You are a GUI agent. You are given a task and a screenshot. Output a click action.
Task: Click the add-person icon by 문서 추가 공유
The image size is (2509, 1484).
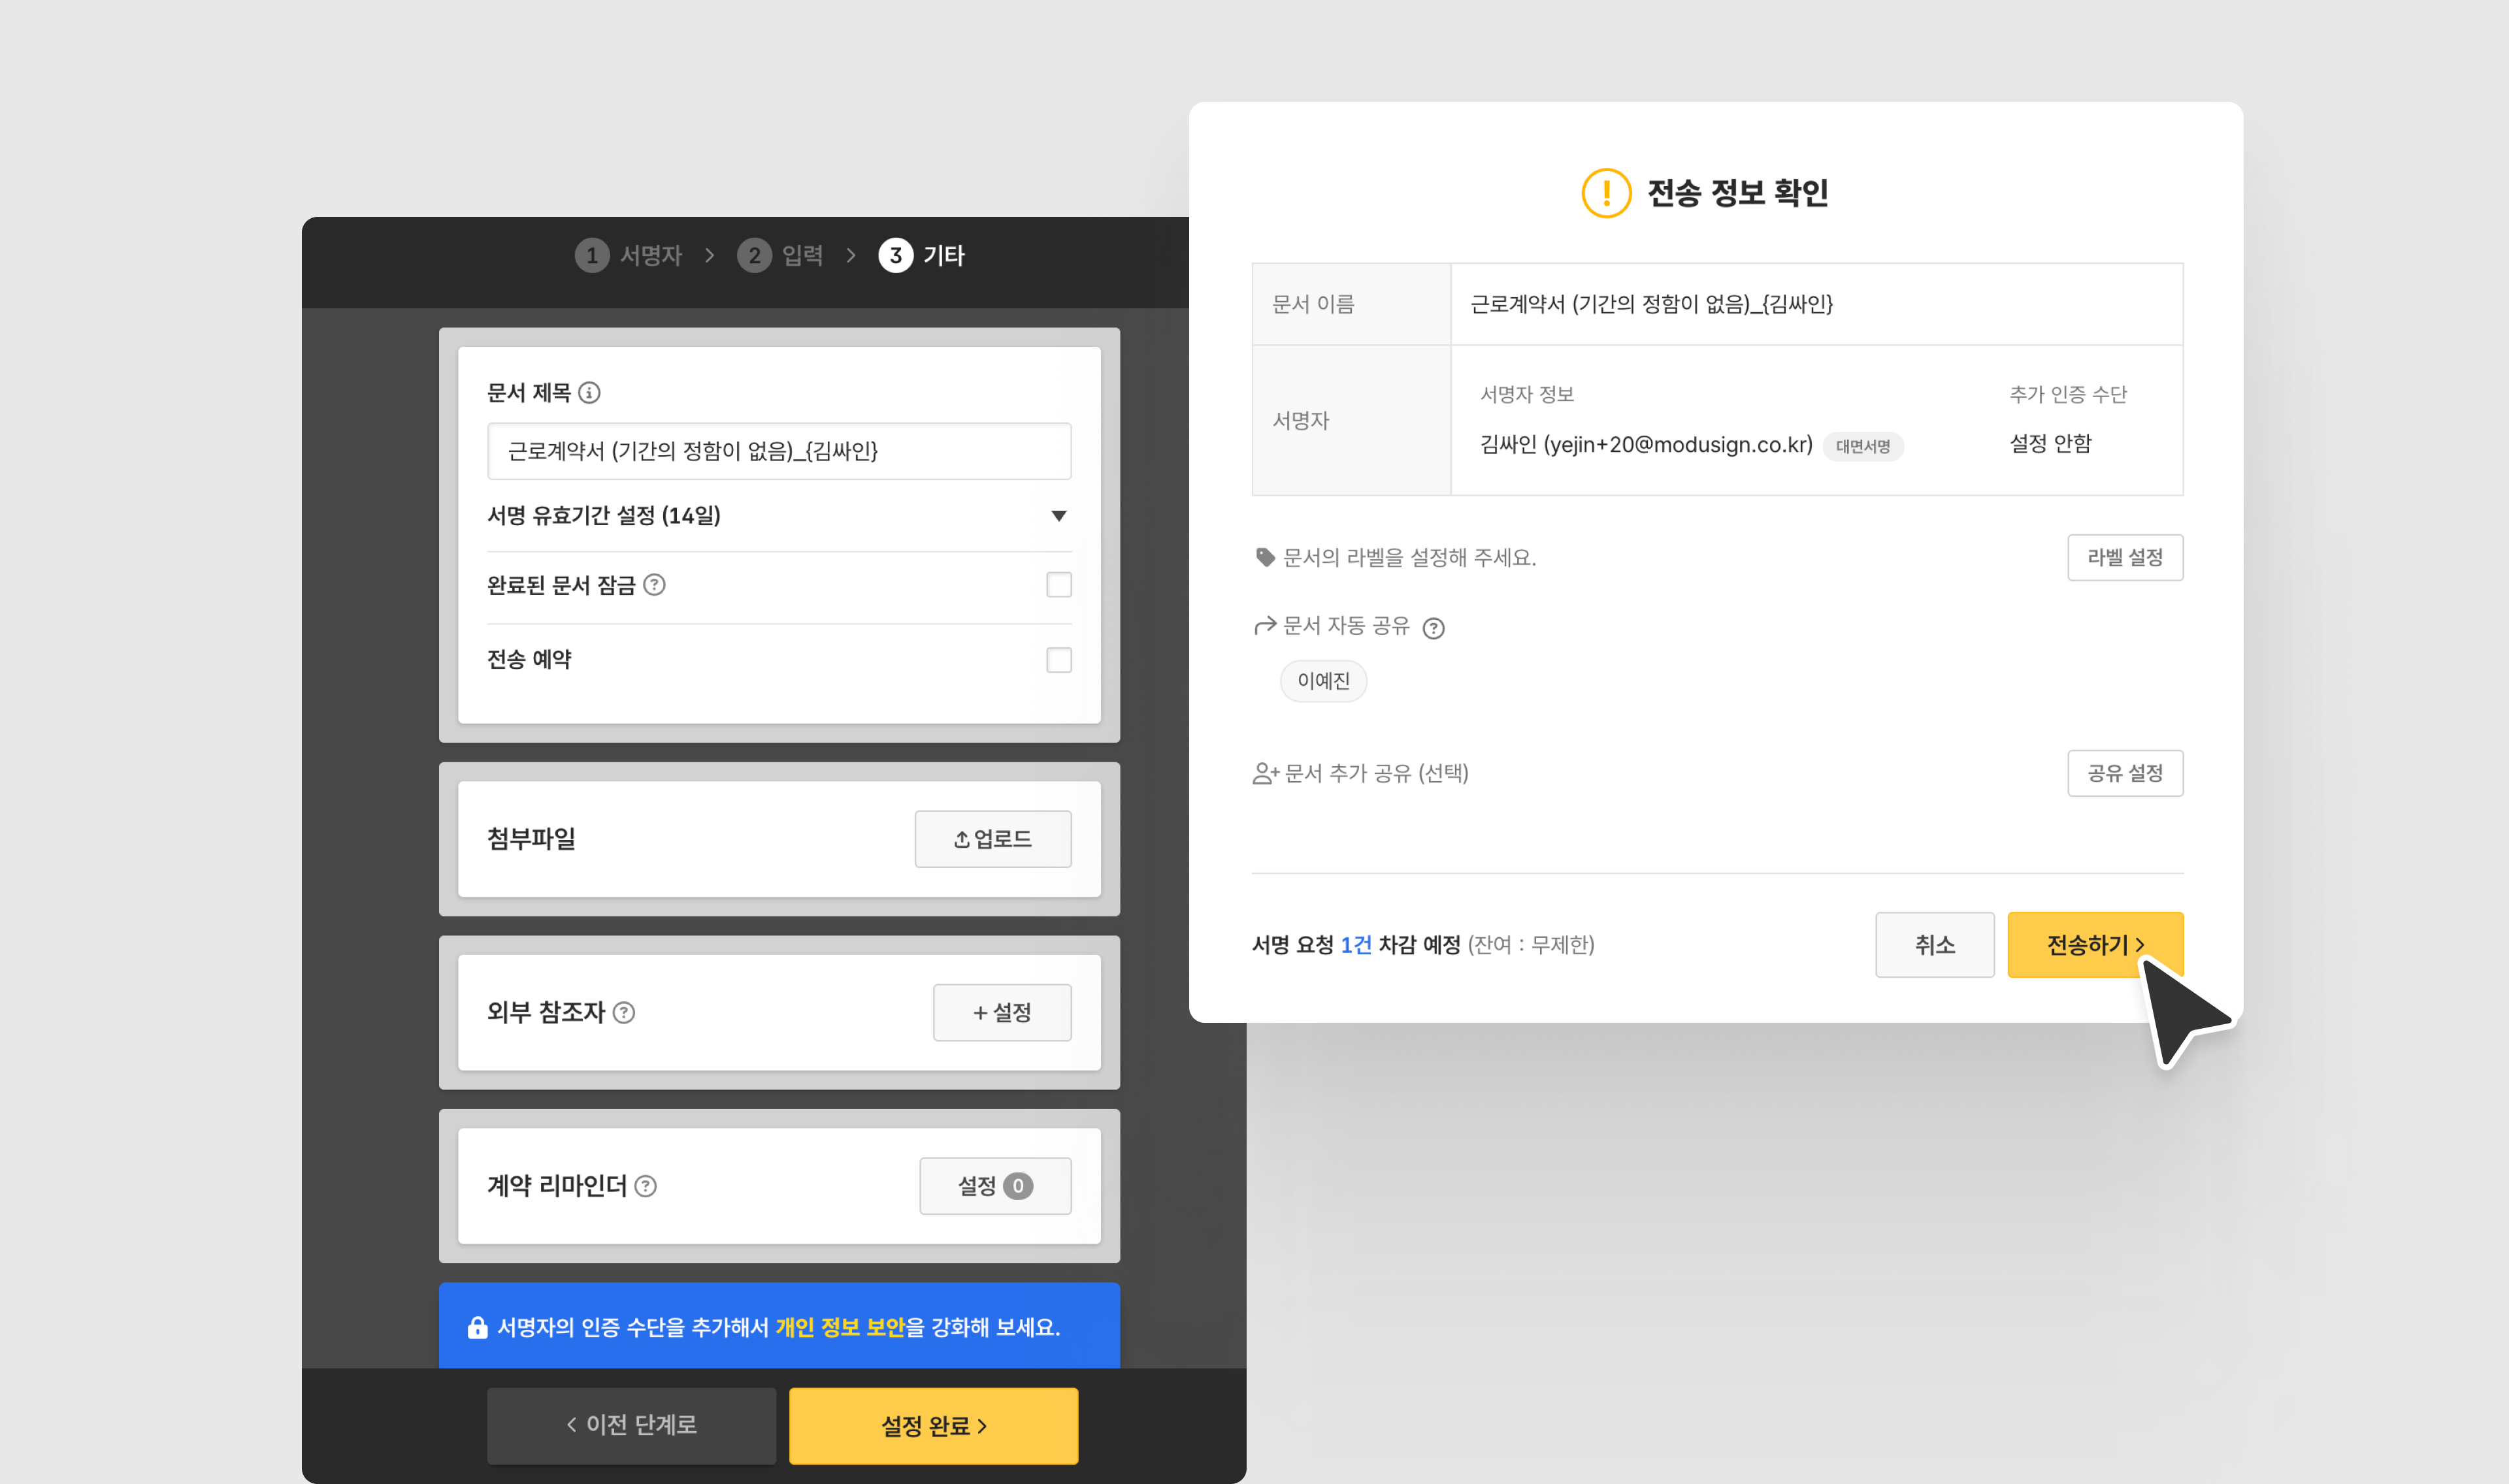point(1265,773)
